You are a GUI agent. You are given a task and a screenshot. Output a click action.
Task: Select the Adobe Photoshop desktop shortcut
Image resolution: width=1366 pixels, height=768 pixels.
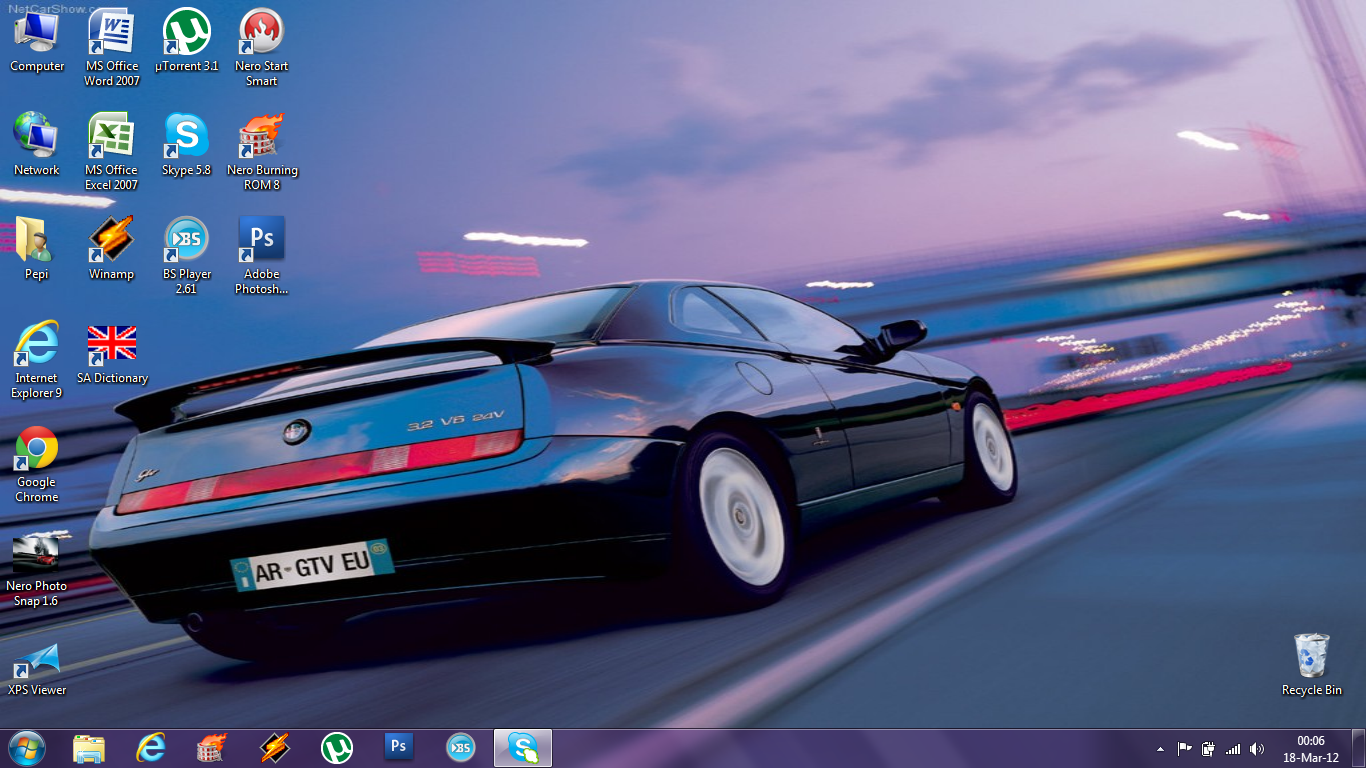tap(262, 240)
